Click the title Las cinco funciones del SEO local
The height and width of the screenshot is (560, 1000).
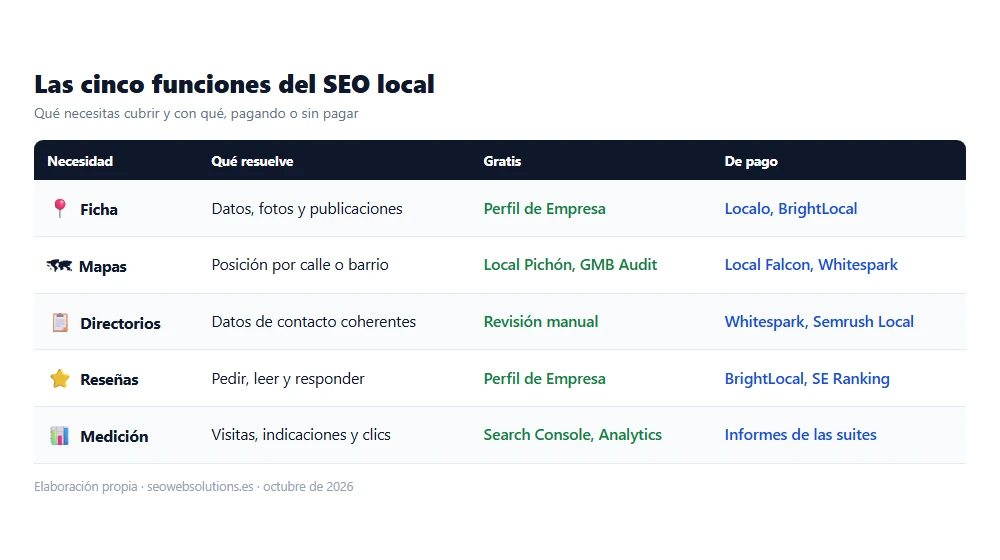click(234, 84)
